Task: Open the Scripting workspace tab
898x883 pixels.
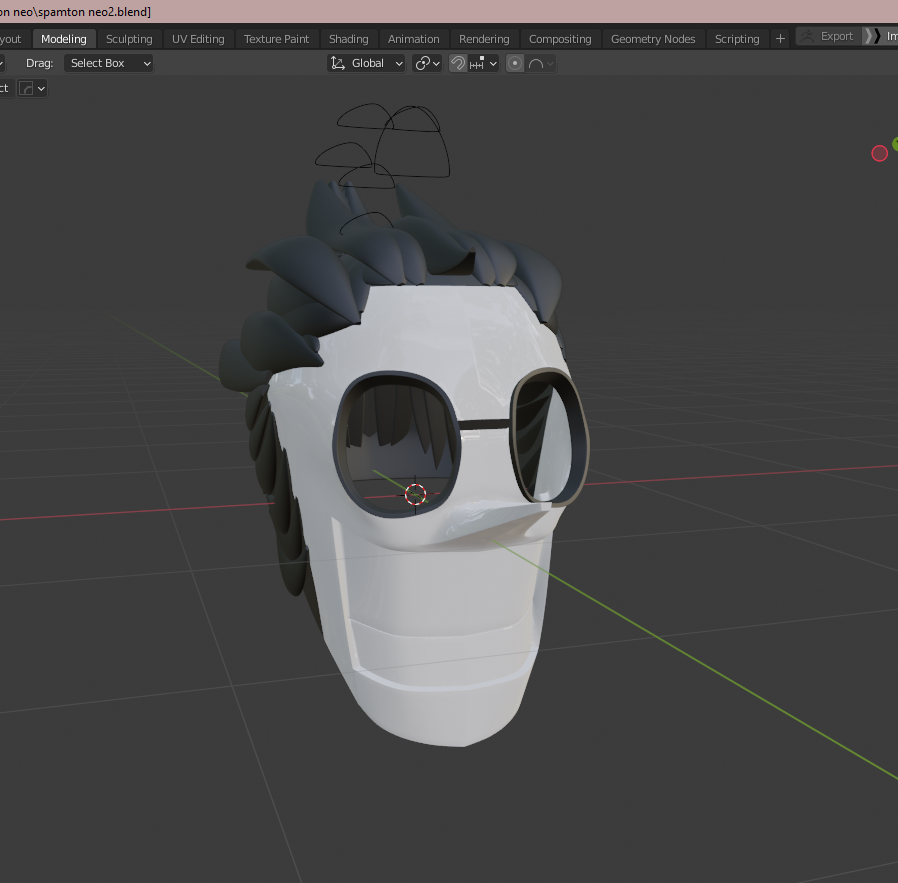Action: [x=736, y=39]
